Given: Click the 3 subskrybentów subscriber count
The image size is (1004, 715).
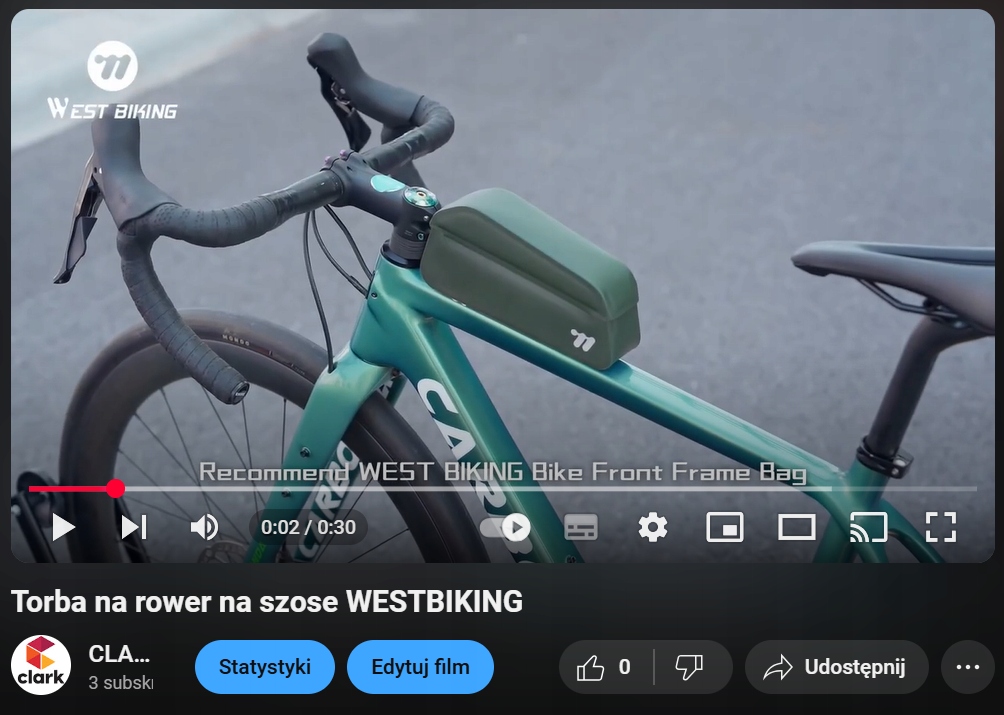Looking at the screenshot, I should (120, 684).
